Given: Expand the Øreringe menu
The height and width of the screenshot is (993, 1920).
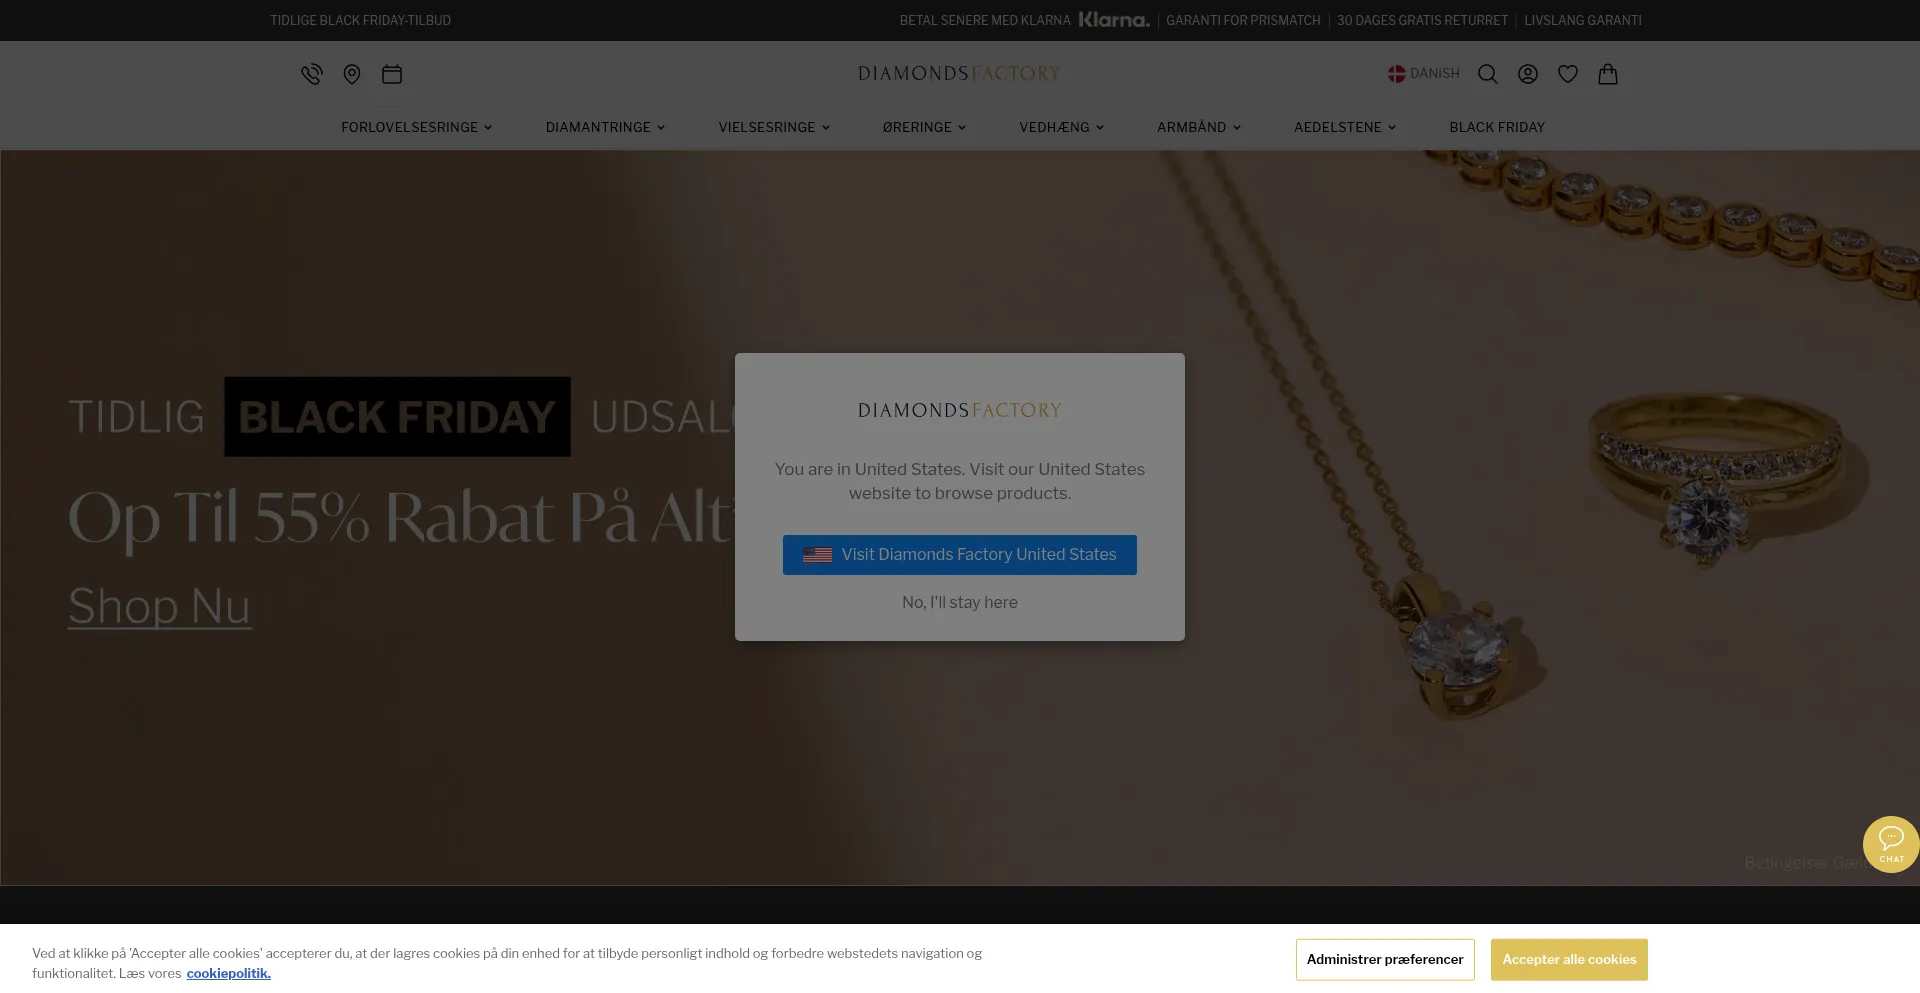Looking at the screenshot, I should tap(924, 127).
